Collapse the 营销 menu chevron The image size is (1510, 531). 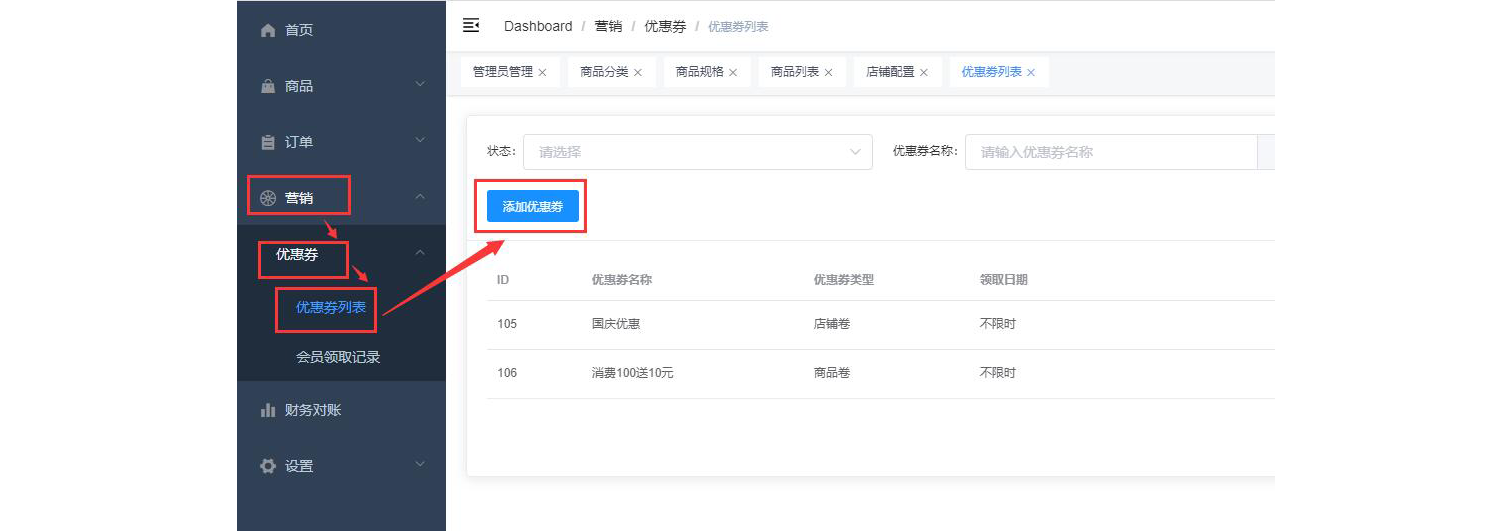pyautogui.click(x=420, y=197)
